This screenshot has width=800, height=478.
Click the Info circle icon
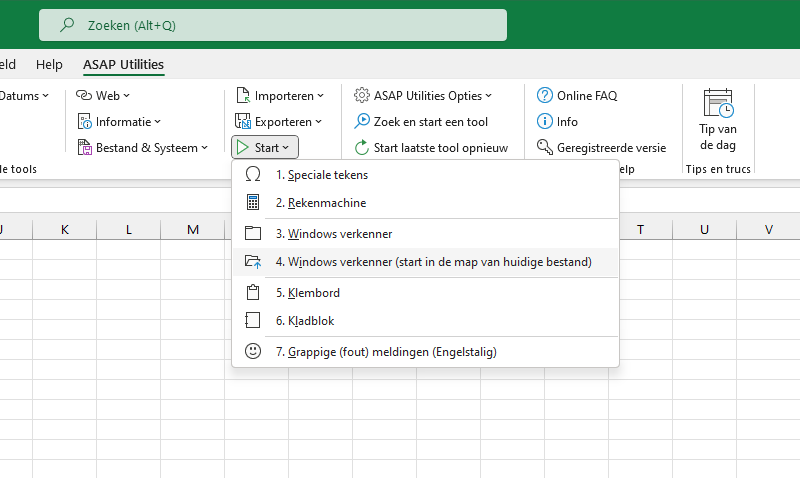coord(544,121)
